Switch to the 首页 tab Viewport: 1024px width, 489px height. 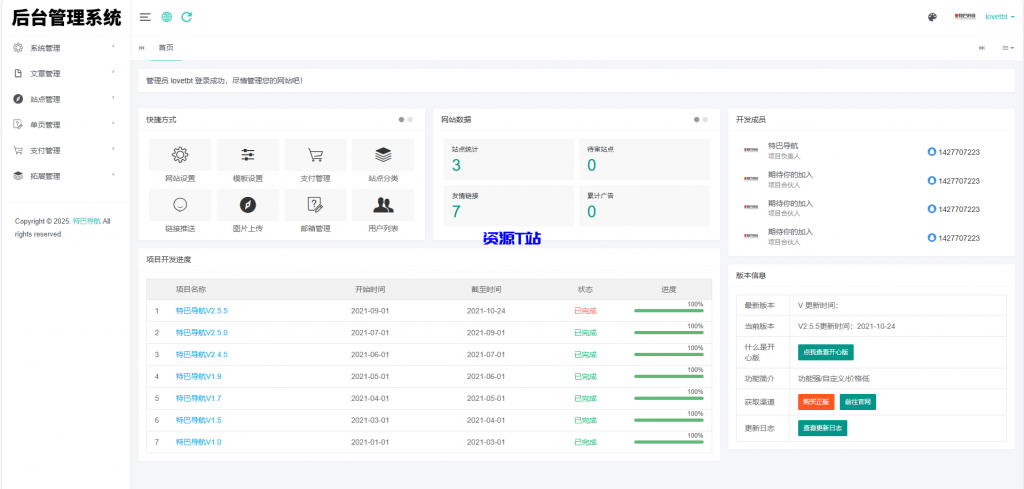click(166, 48)
